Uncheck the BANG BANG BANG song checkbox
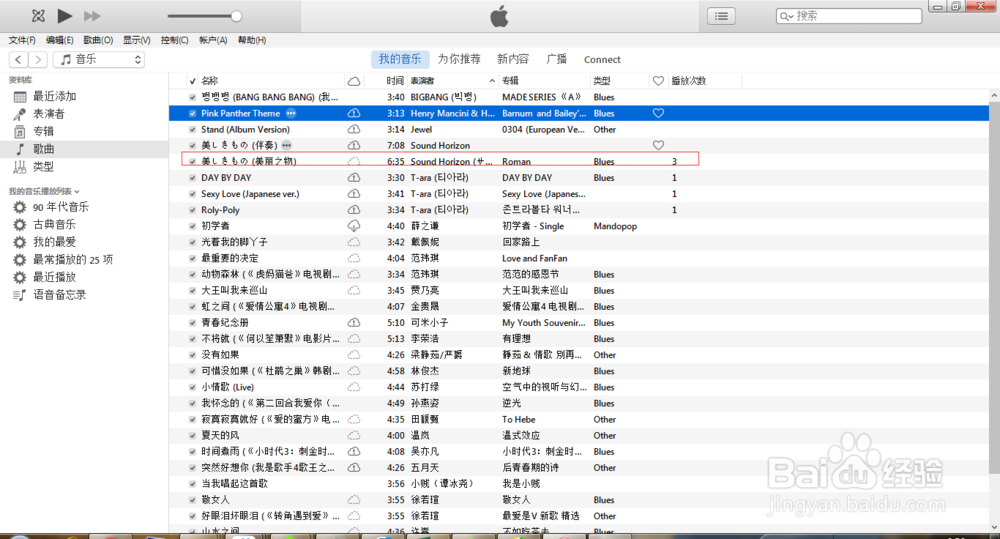The image size is (1000, 539). [192, 98]
